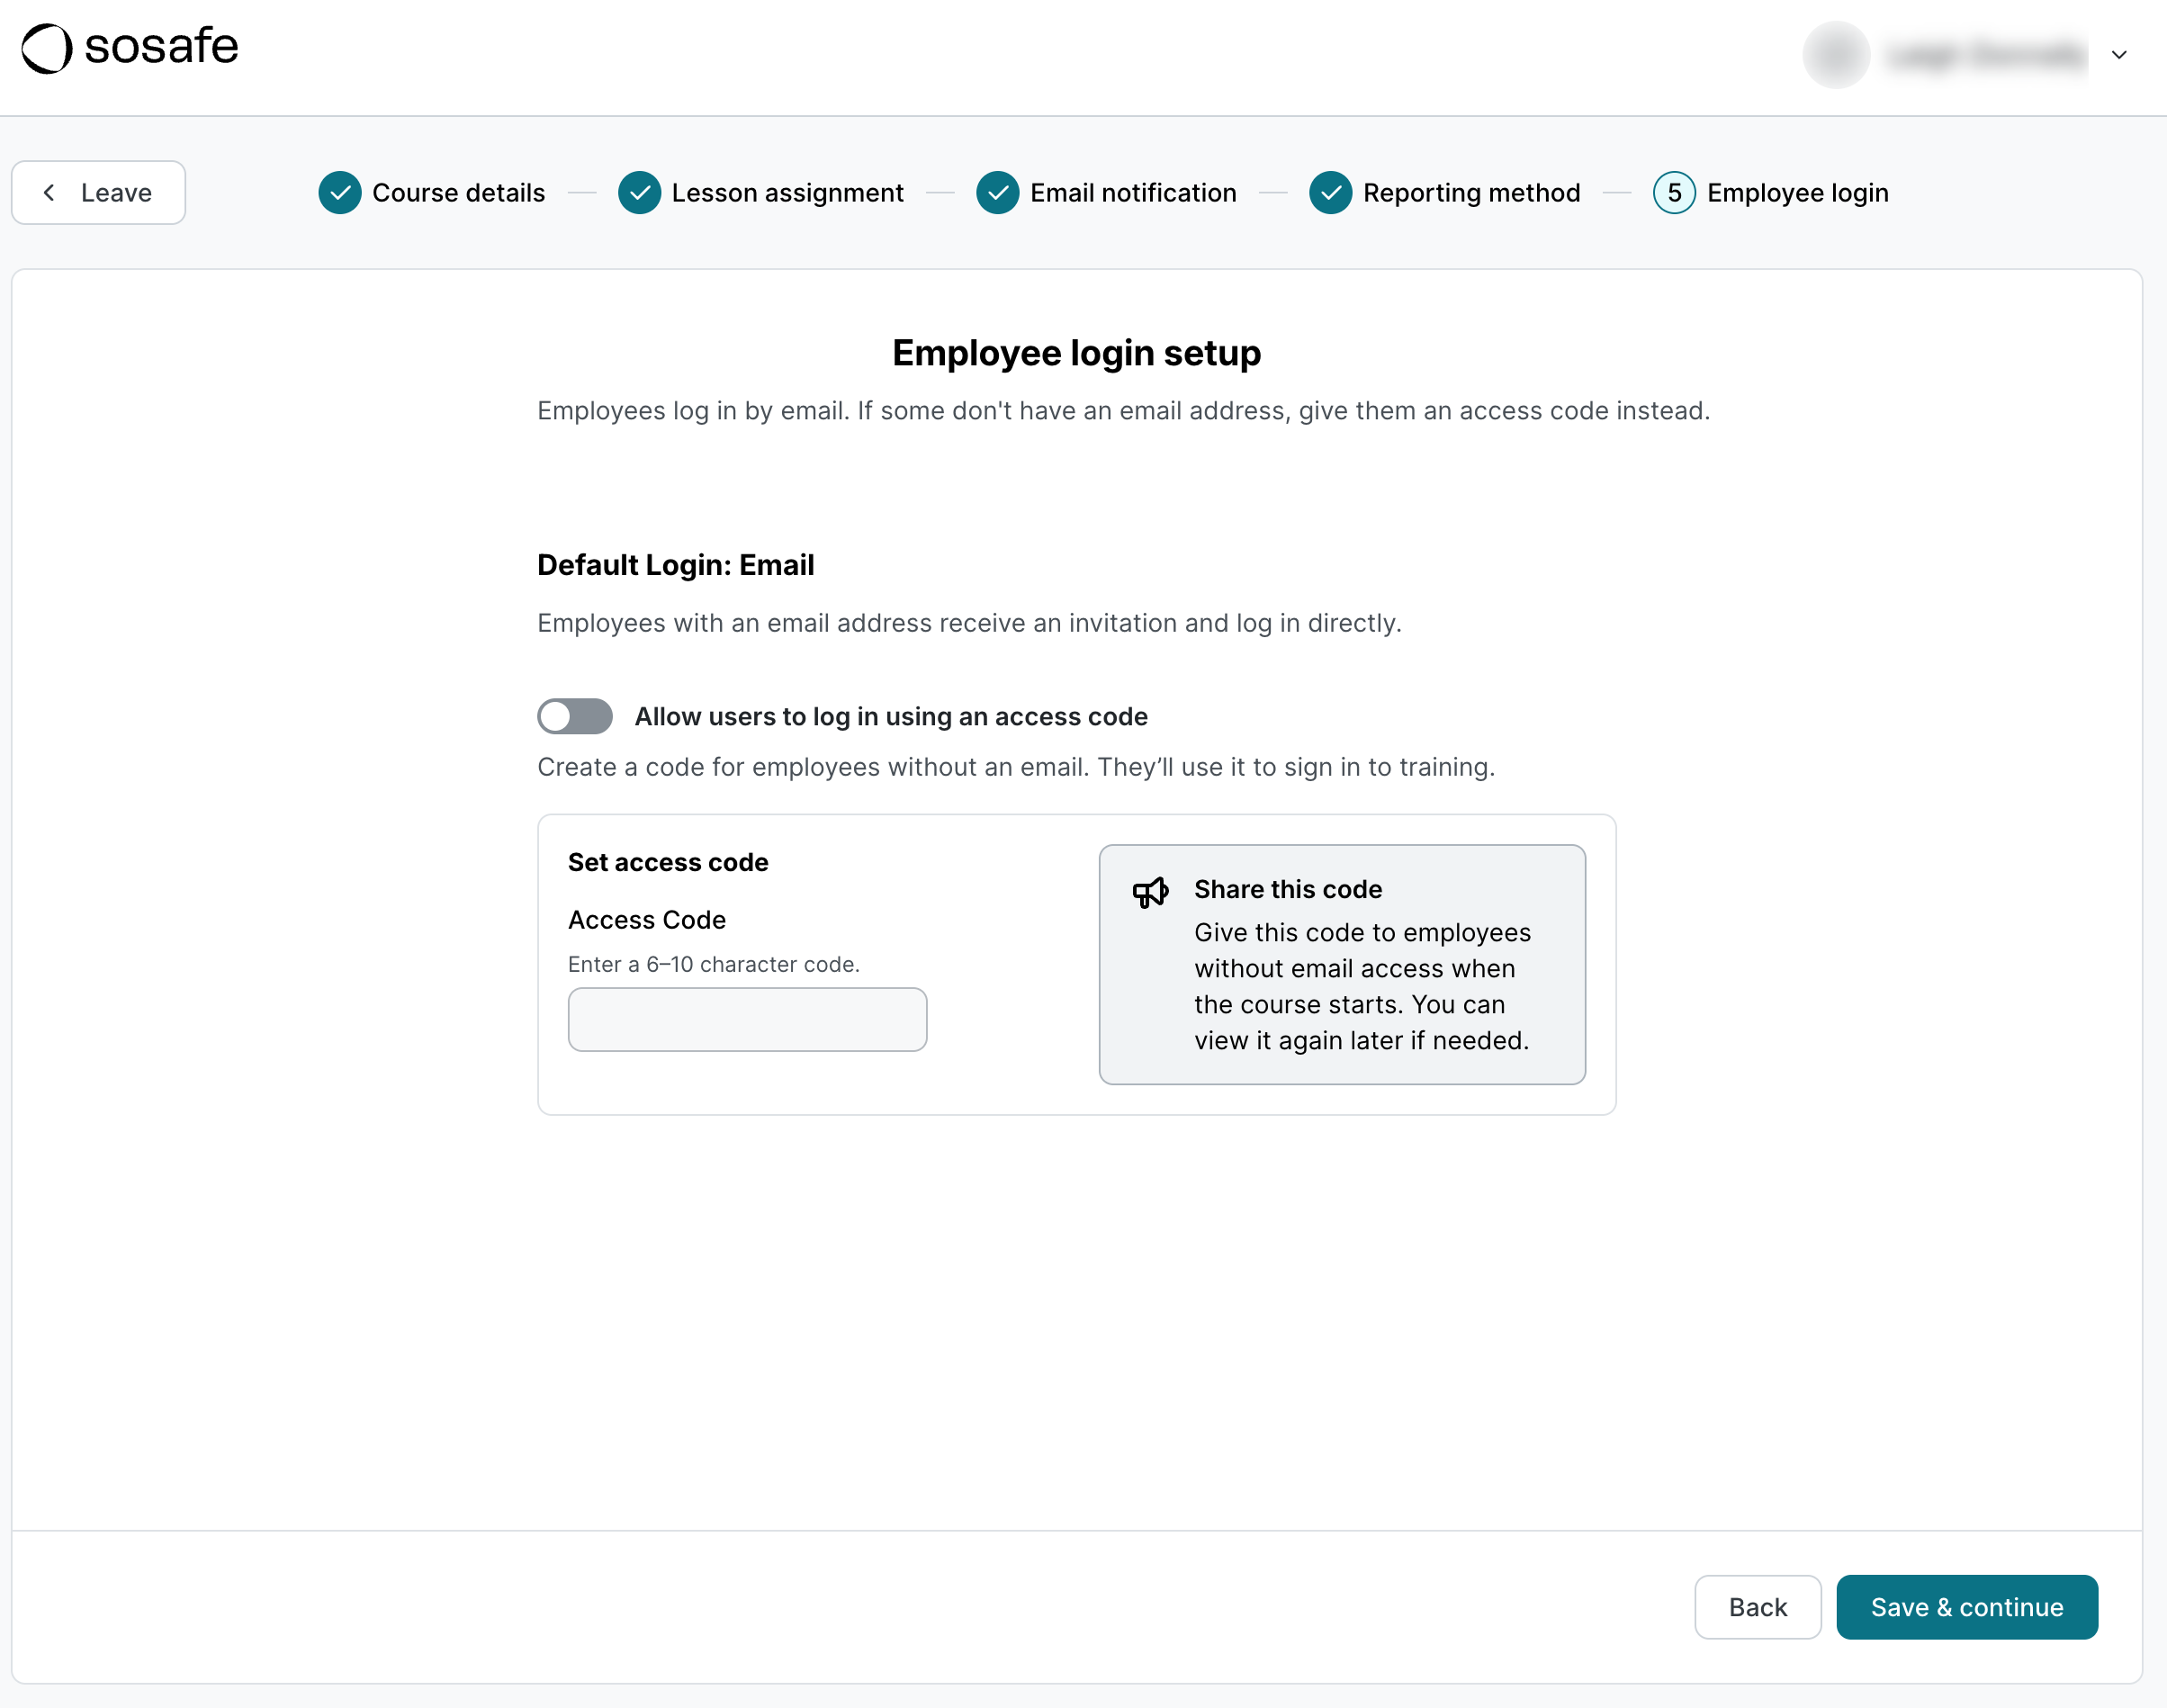Enable the access code login toggle

[x=575, y=716]
